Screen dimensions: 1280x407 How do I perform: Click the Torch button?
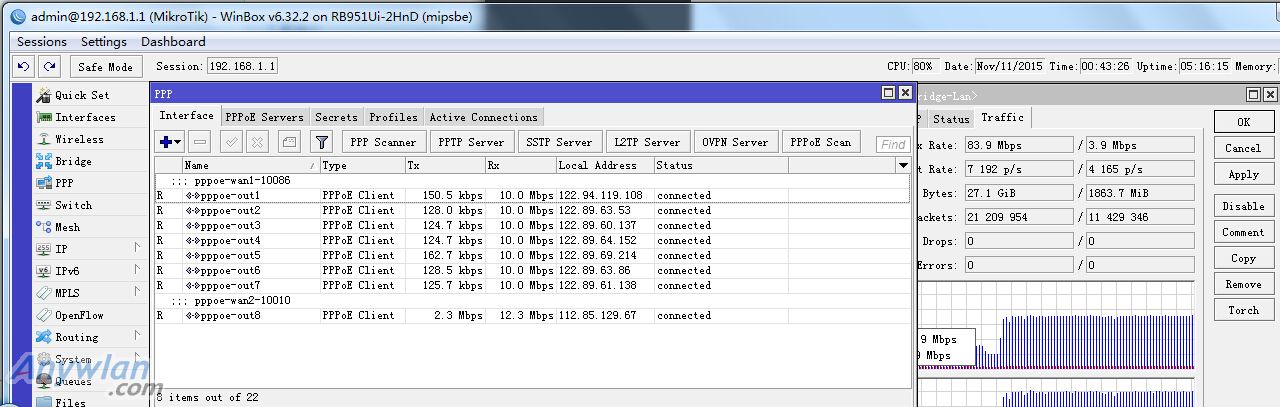click(x=1243, y=310)
